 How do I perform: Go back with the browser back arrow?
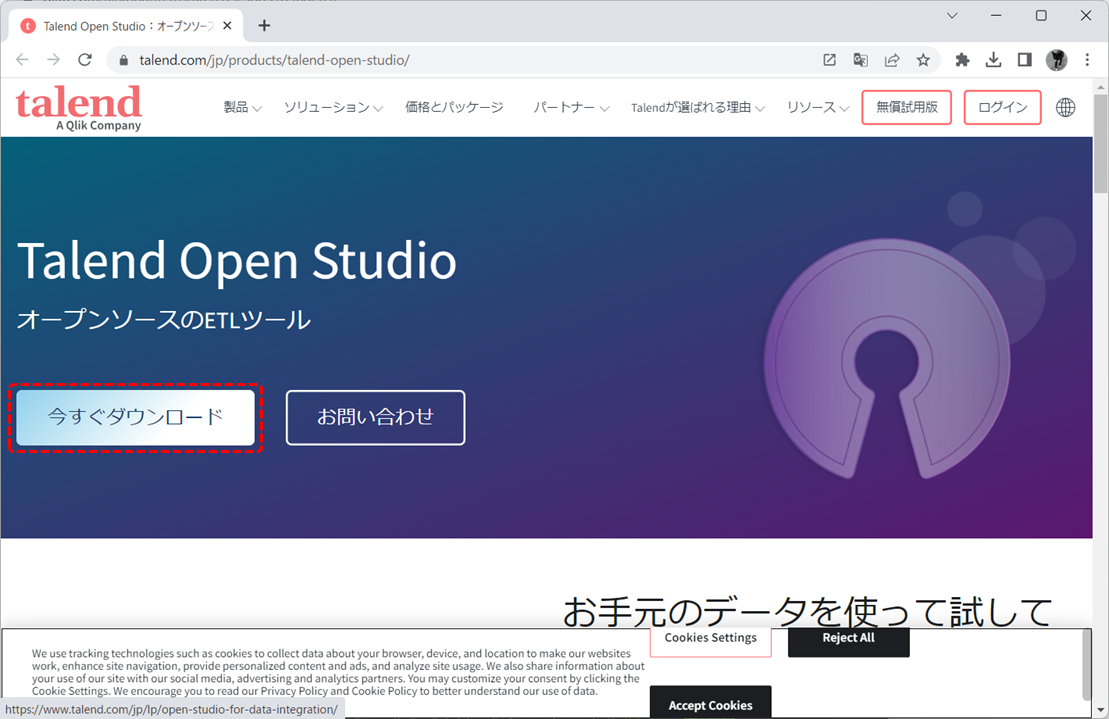point(22,60)
